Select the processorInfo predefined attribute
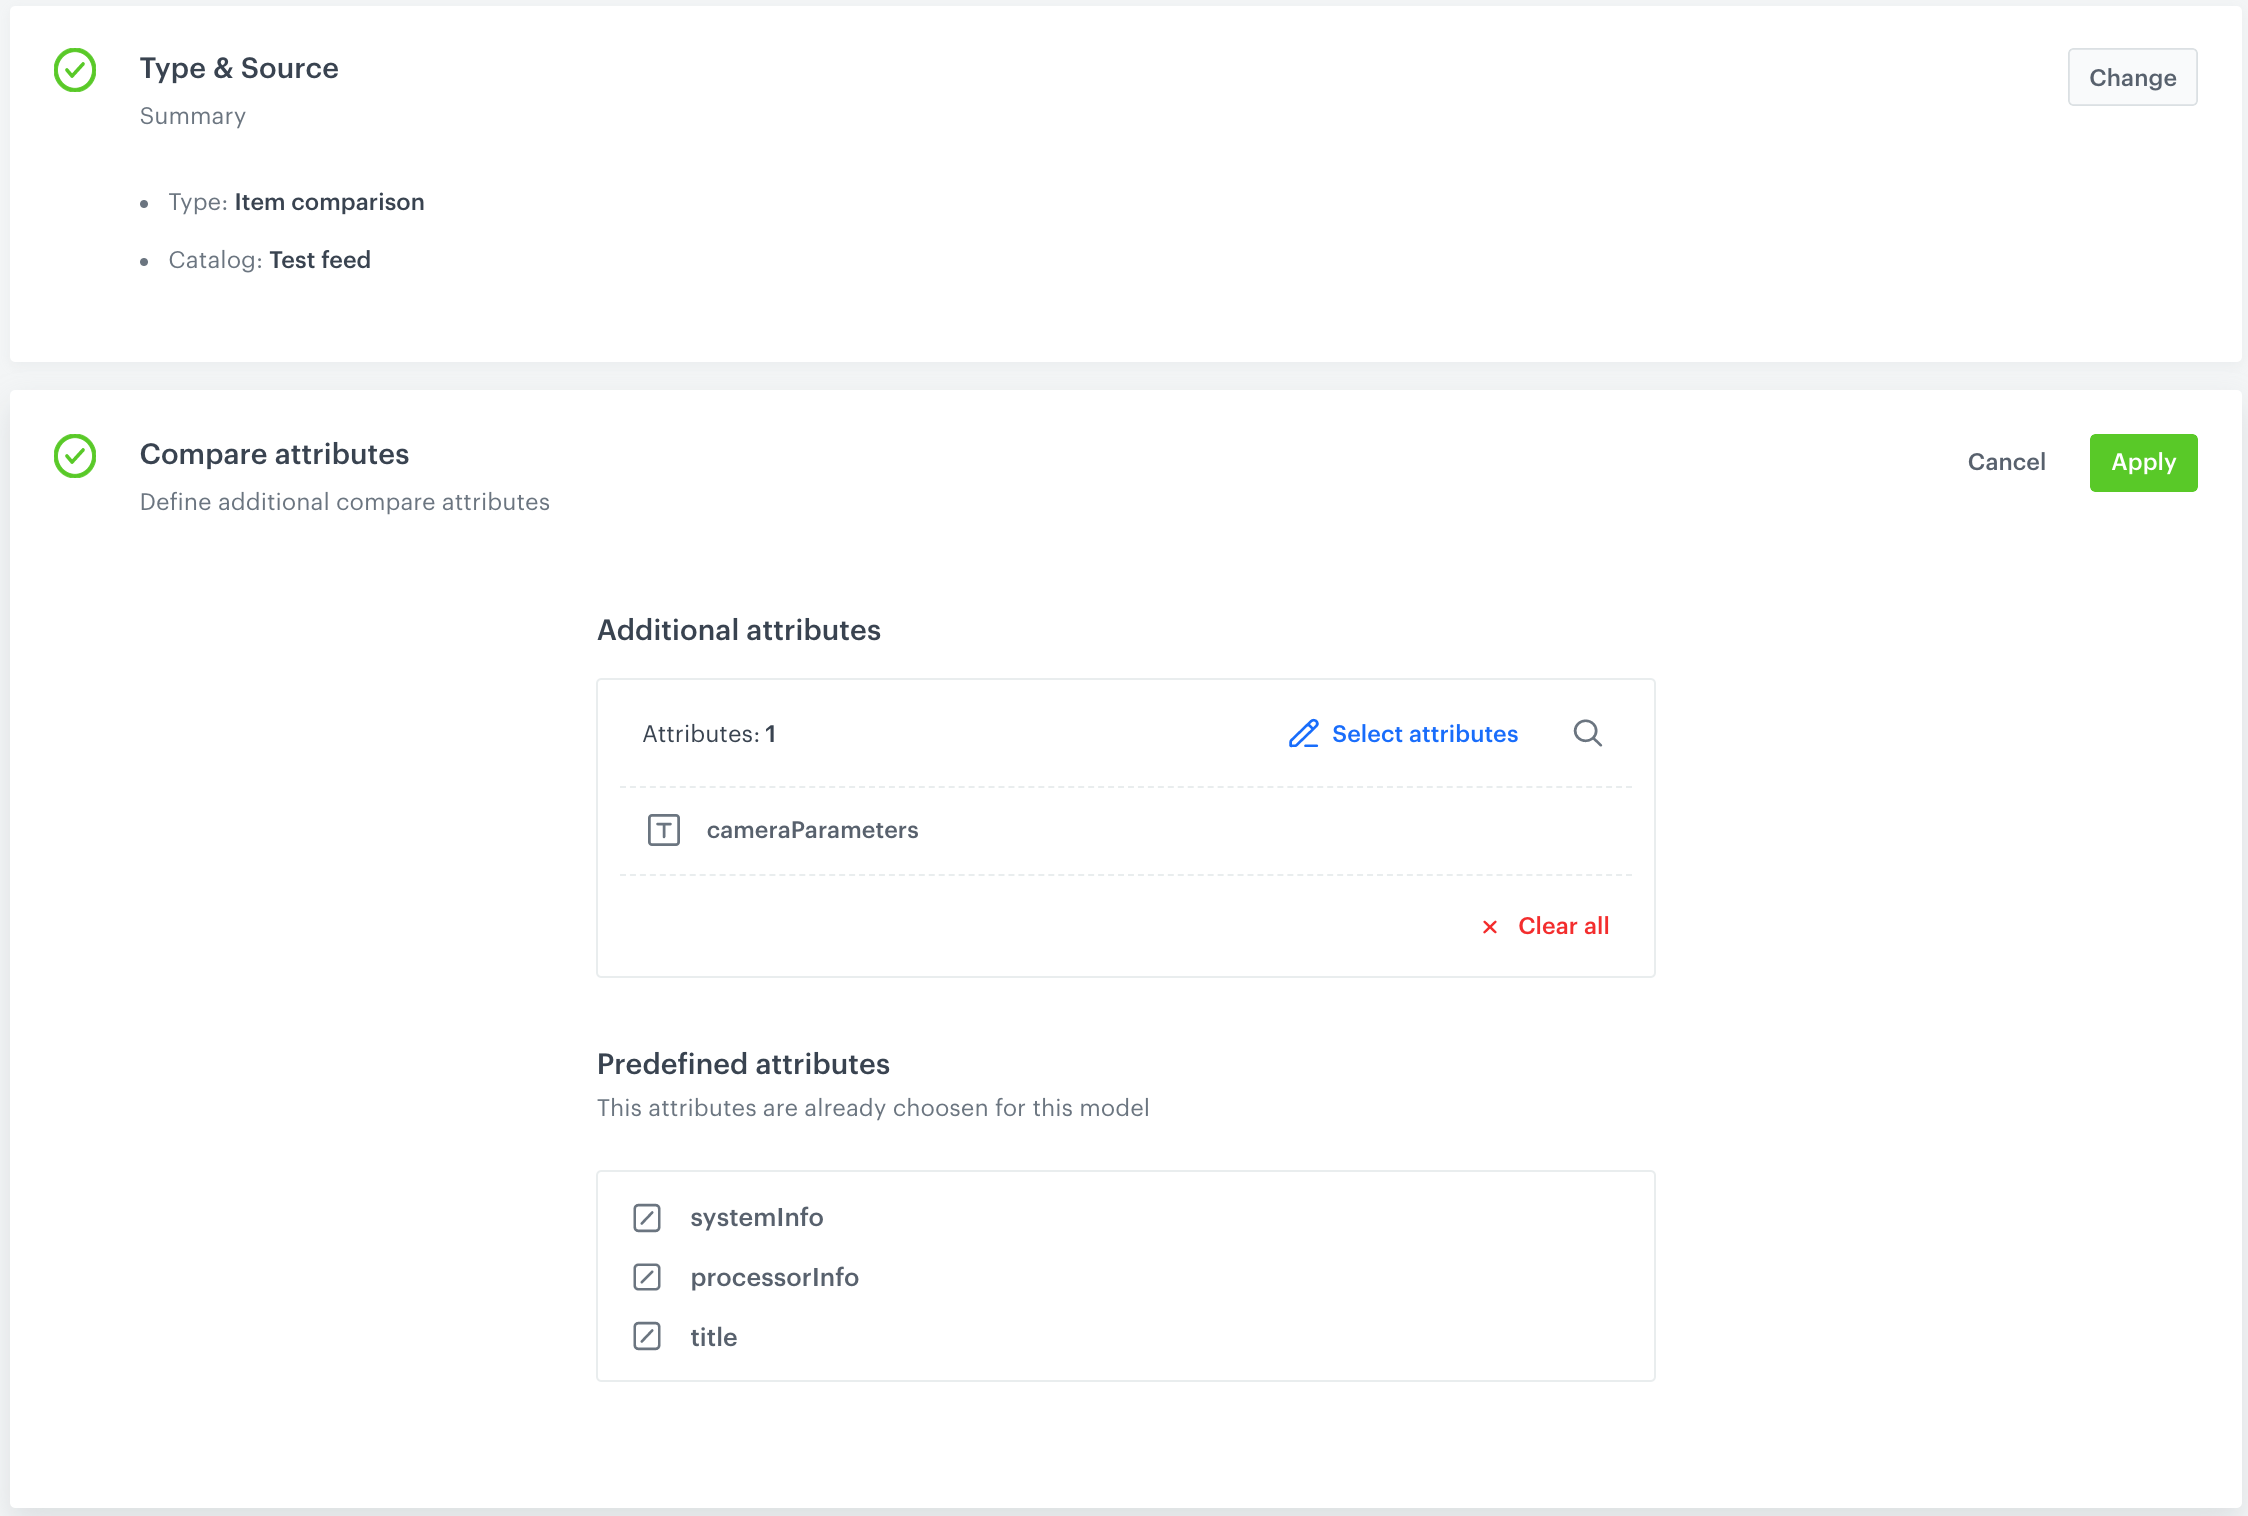The width and height of the screenshot is (2248, 1516). [775, 1277]
